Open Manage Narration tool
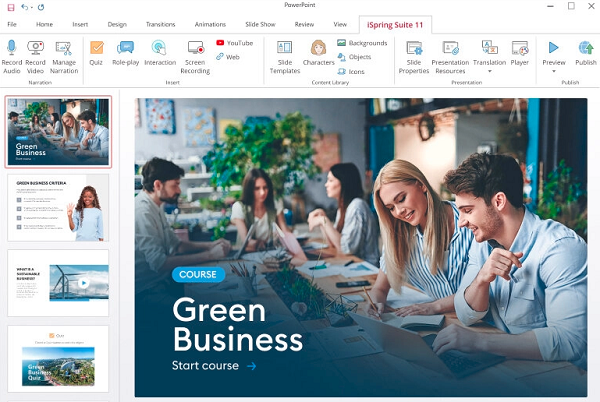This screenshot has height=402, width=600. click(64, 48)
